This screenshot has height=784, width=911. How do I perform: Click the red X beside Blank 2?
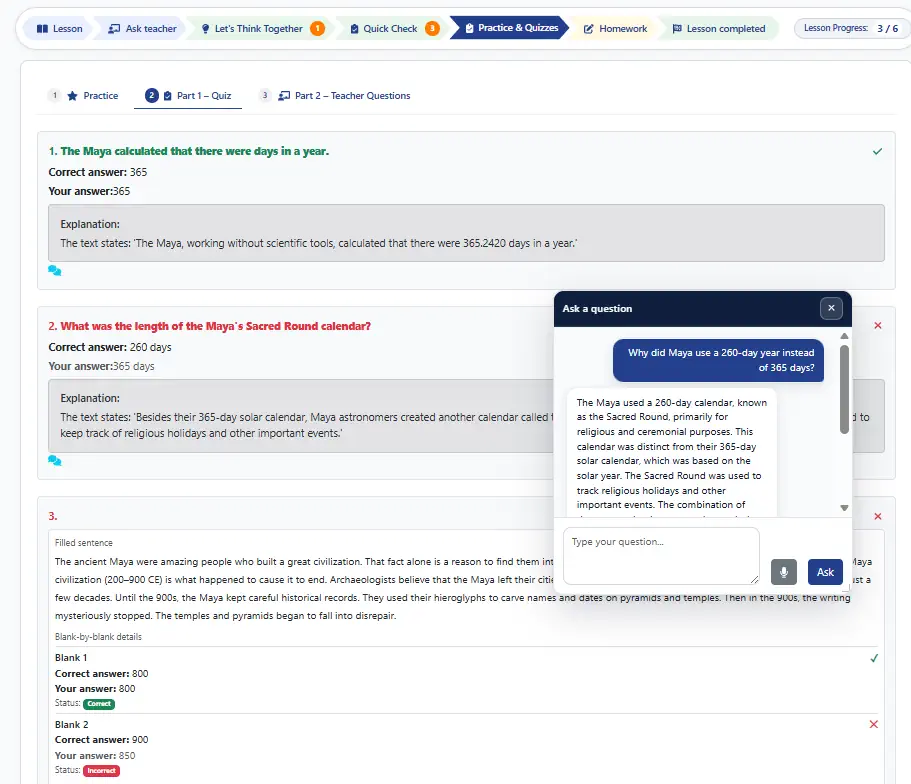tap(874, 724)
